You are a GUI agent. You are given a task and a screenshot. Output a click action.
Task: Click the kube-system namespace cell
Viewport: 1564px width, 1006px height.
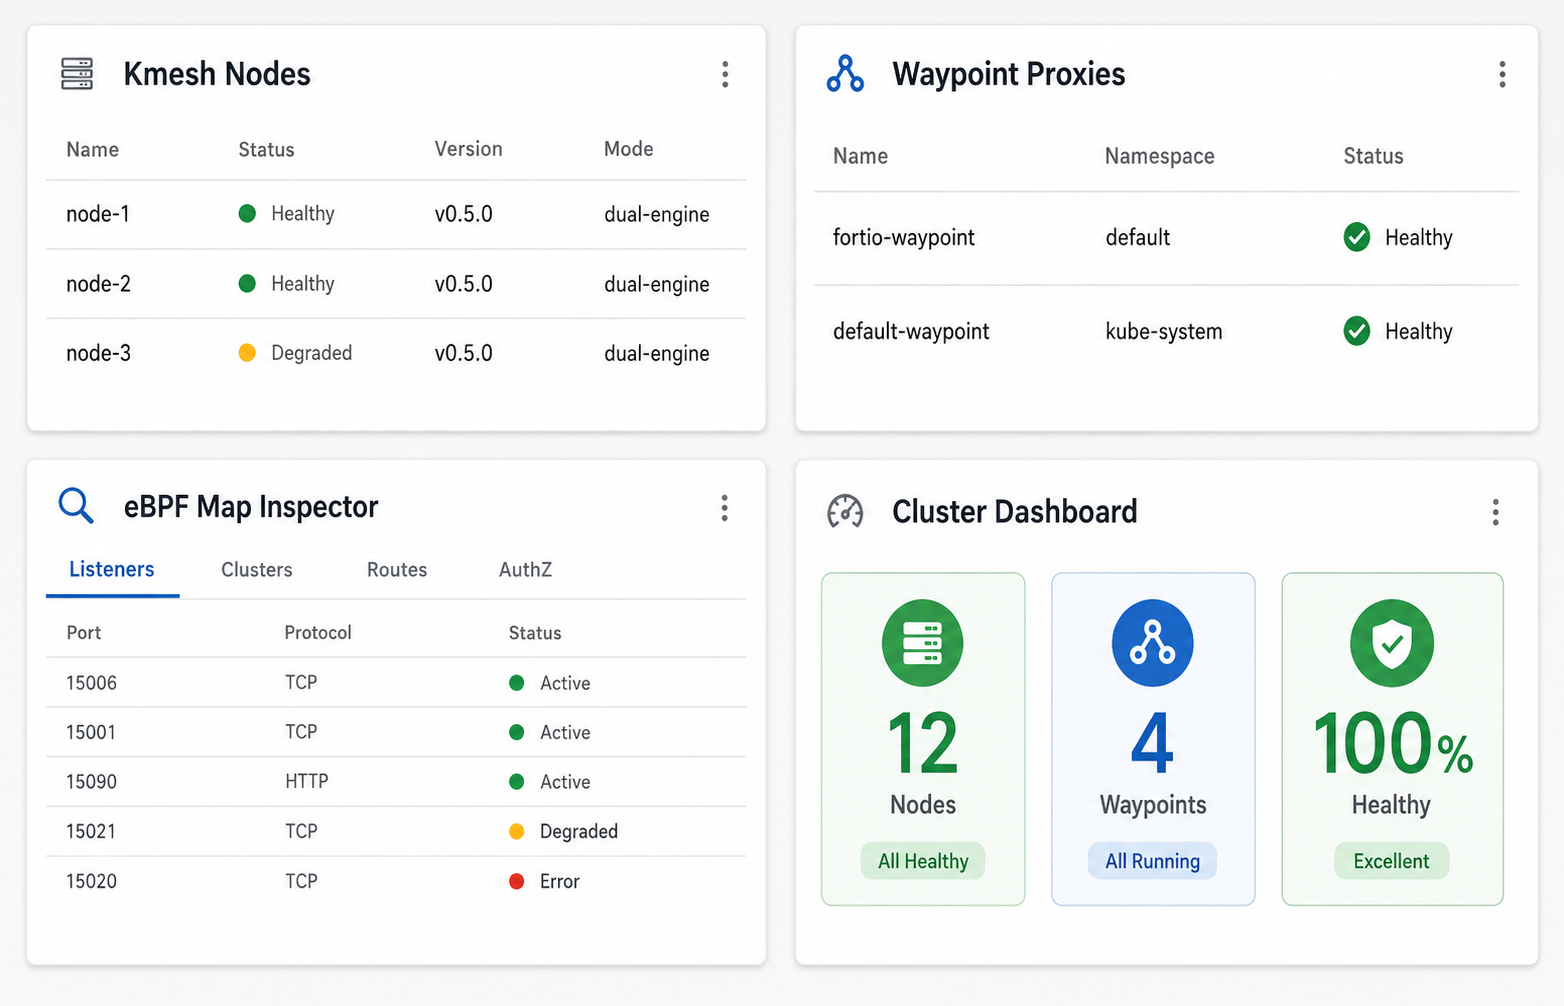coord(1164,332)
